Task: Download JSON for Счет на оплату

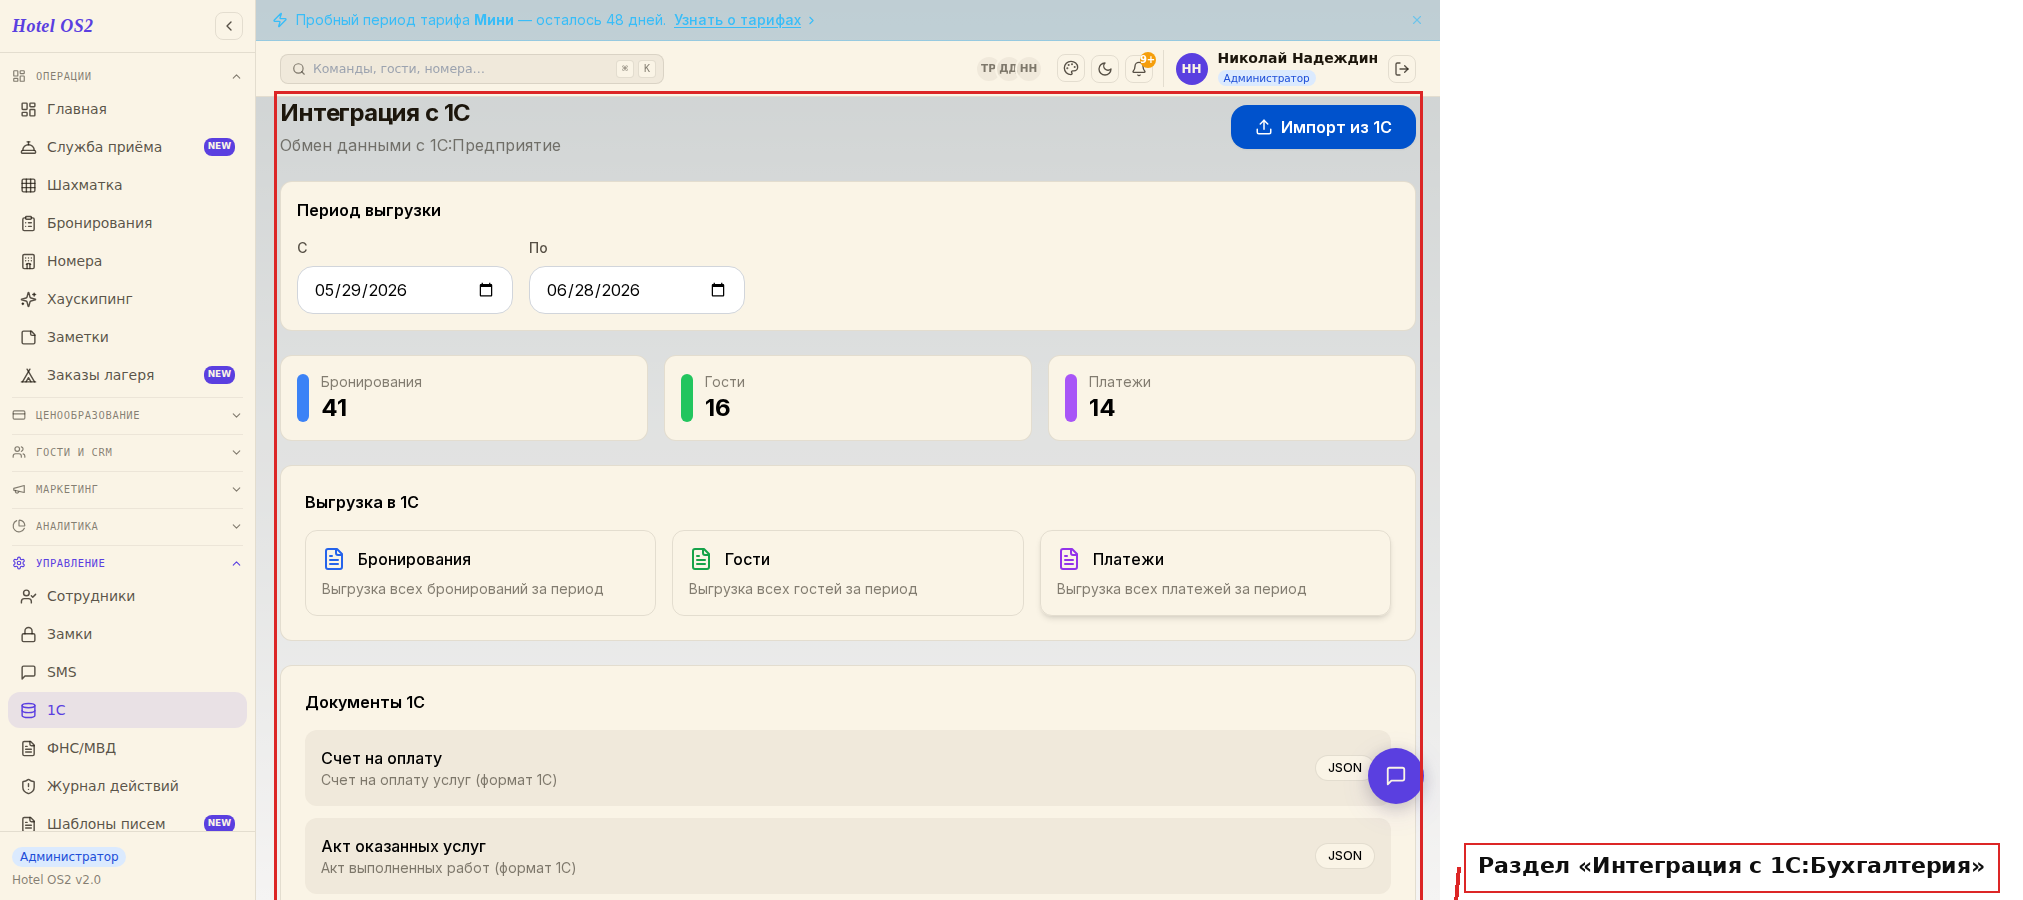Action: (1344, 768)
